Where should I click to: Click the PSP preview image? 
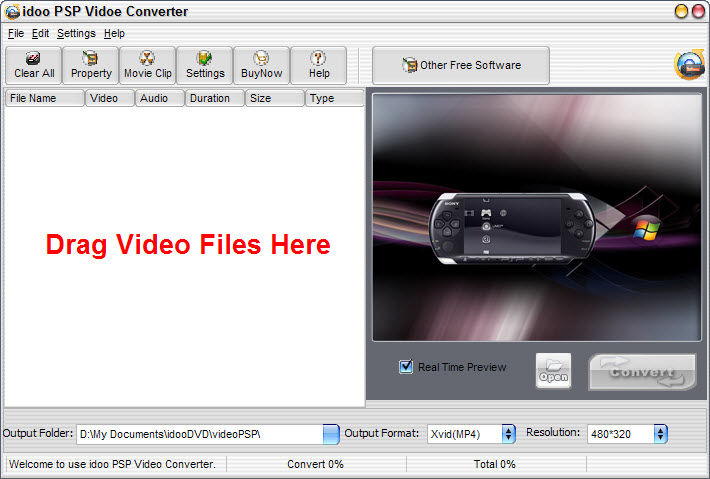coord(537,217)
